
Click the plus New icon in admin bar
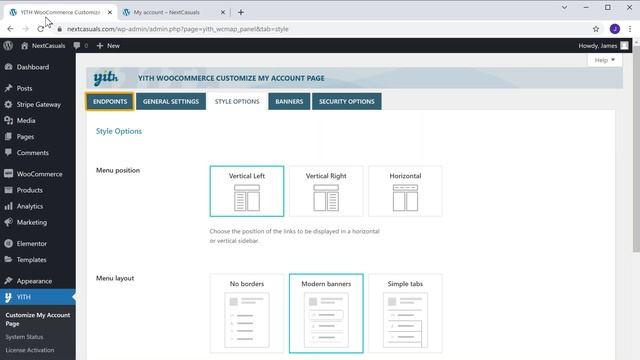click(x=100, y=46)
